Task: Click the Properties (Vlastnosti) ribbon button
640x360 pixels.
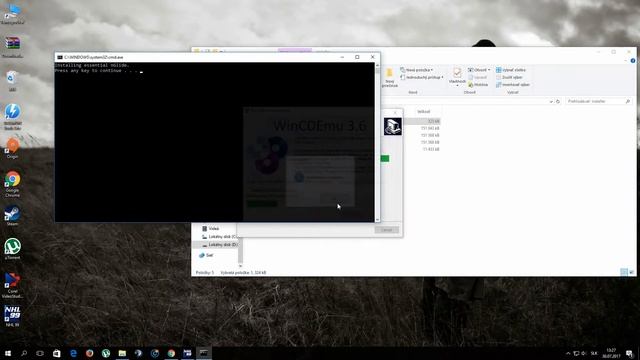Action: click(x=457, y=77)
